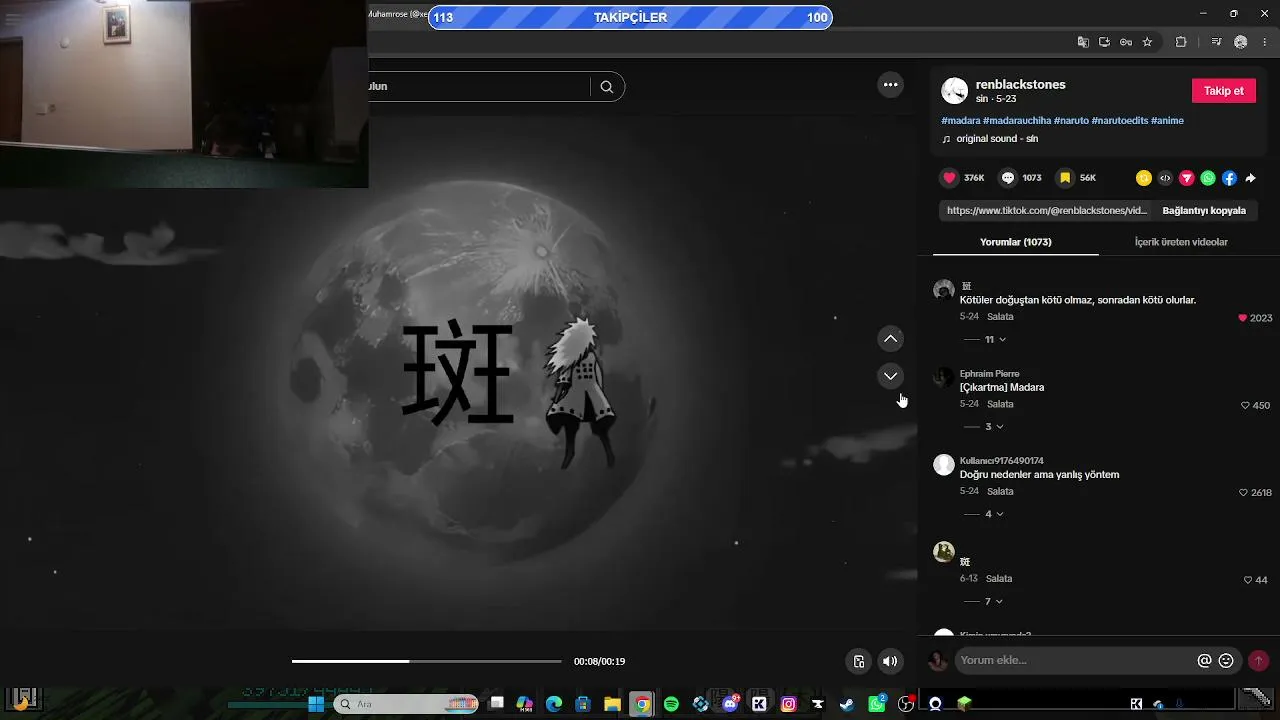
Task: Open Ephraim Pierre's commenter name
Action: 989,374
